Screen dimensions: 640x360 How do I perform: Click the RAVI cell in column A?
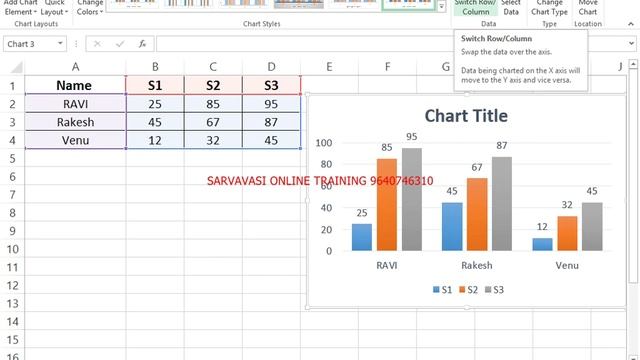(76, 104)
